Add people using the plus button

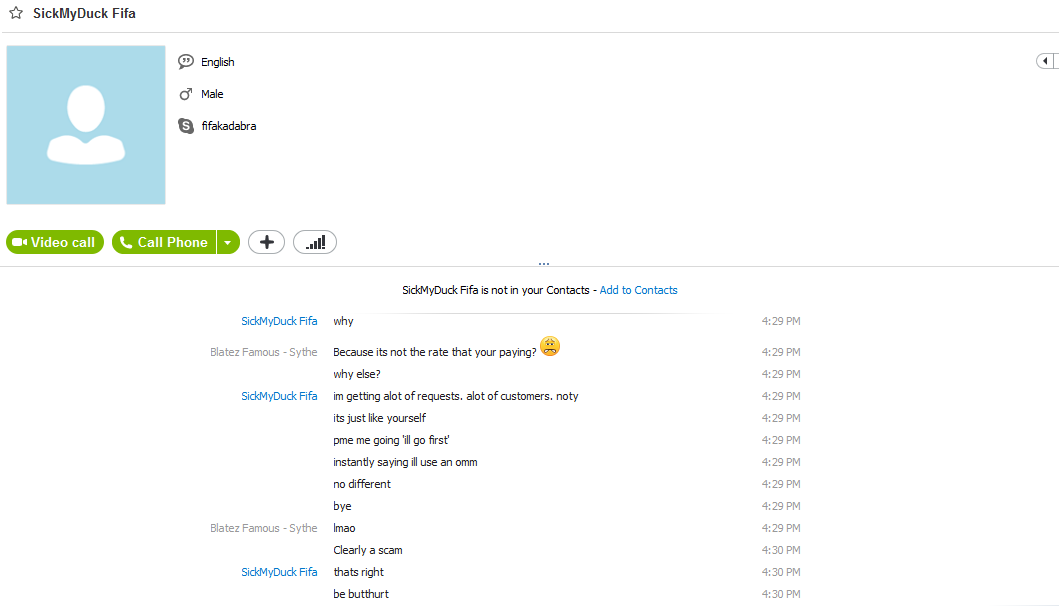click(x=266, y=242)
